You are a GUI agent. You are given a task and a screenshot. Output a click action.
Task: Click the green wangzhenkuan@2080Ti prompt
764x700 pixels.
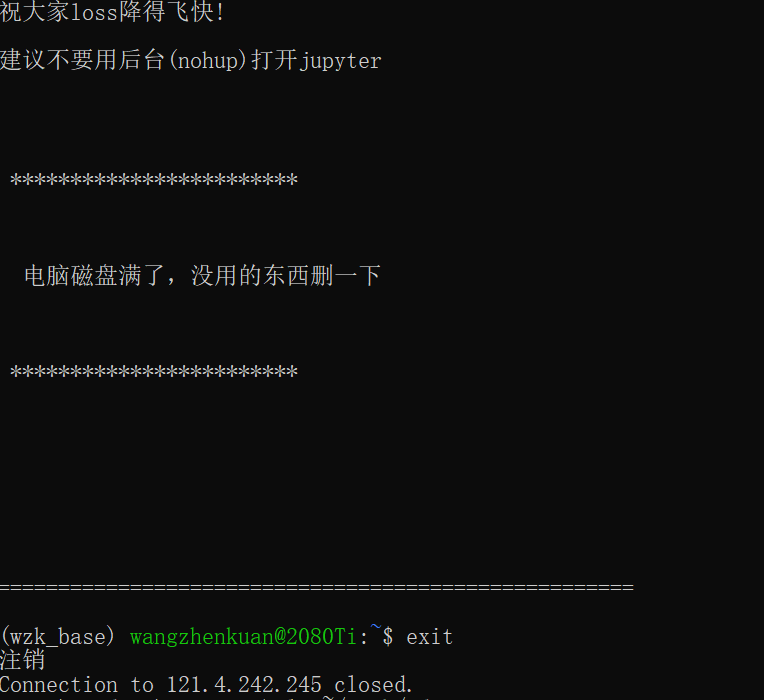click(243, 637)
